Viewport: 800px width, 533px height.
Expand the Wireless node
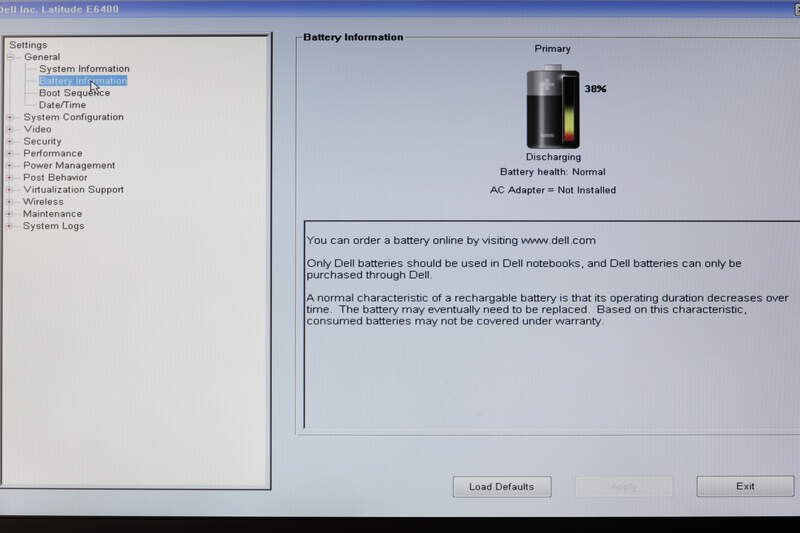pos(10,202)
